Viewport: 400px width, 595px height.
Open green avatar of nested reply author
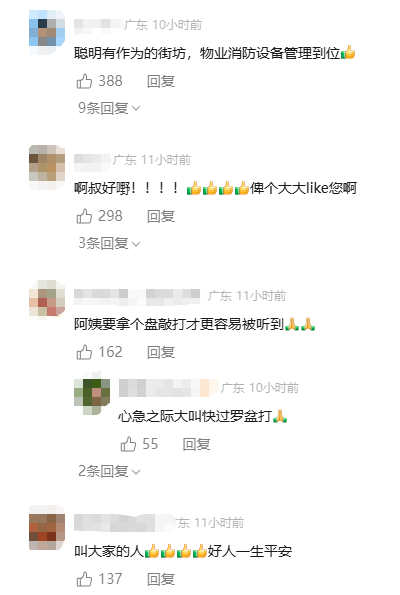tap(92, 396)
